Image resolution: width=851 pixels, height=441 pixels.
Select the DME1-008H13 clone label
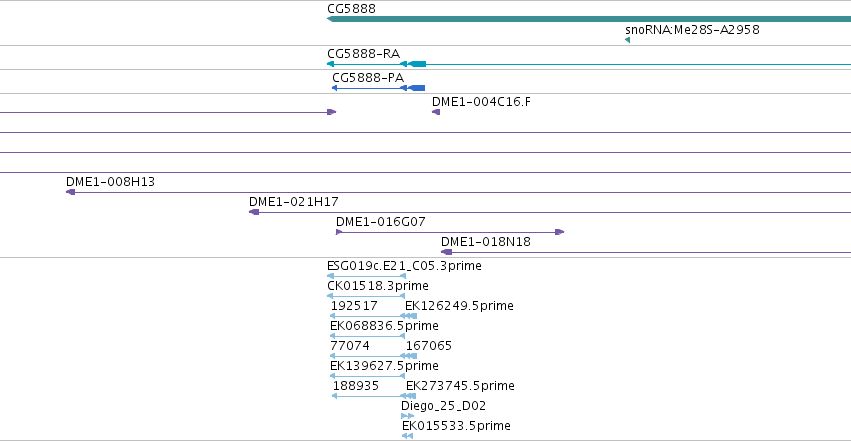coord(110,182)
